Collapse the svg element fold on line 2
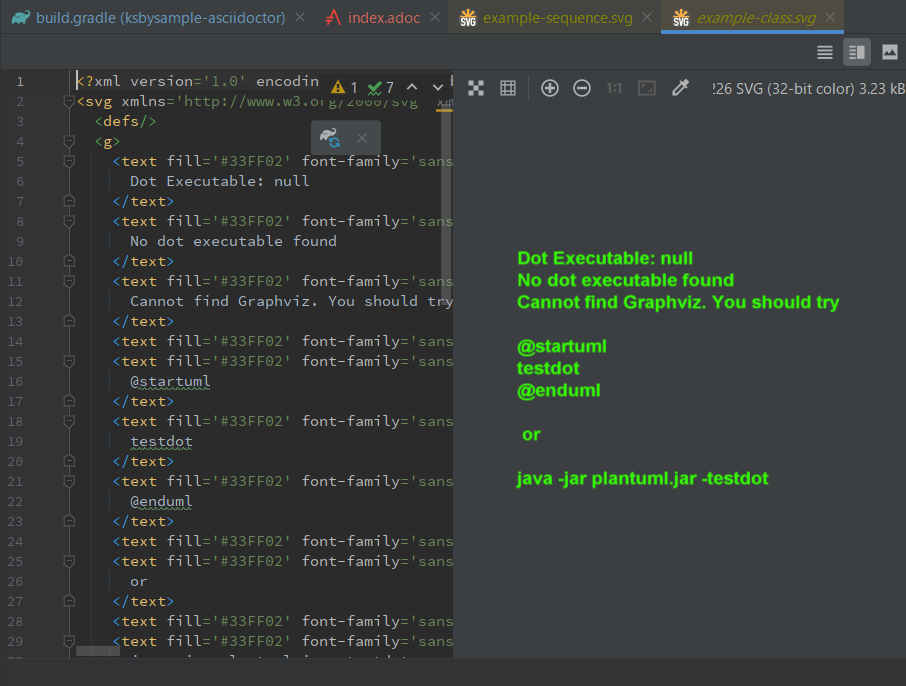This screenshot has height=686, width=906. pyautogui.click(x=69, y=102)
